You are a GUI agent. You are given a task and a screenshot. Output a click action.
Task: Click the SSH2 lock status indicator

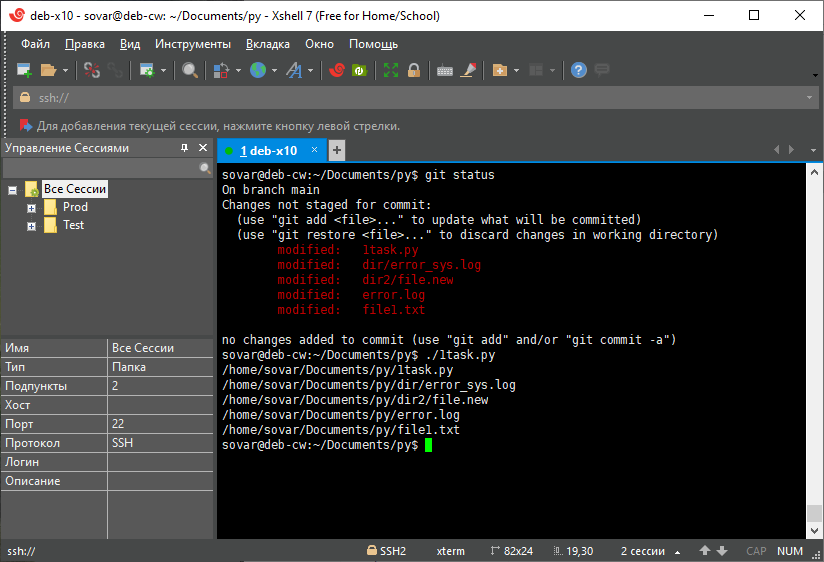pos(387,550)
